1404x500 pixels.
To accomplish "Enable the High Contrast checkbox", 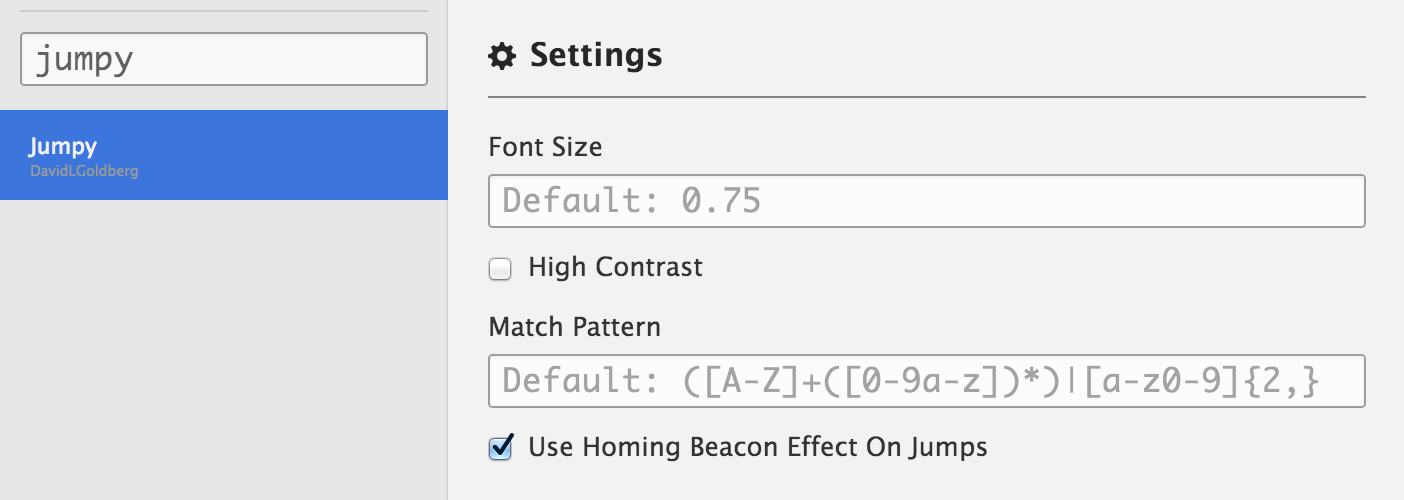I will (x=500, y=268).
